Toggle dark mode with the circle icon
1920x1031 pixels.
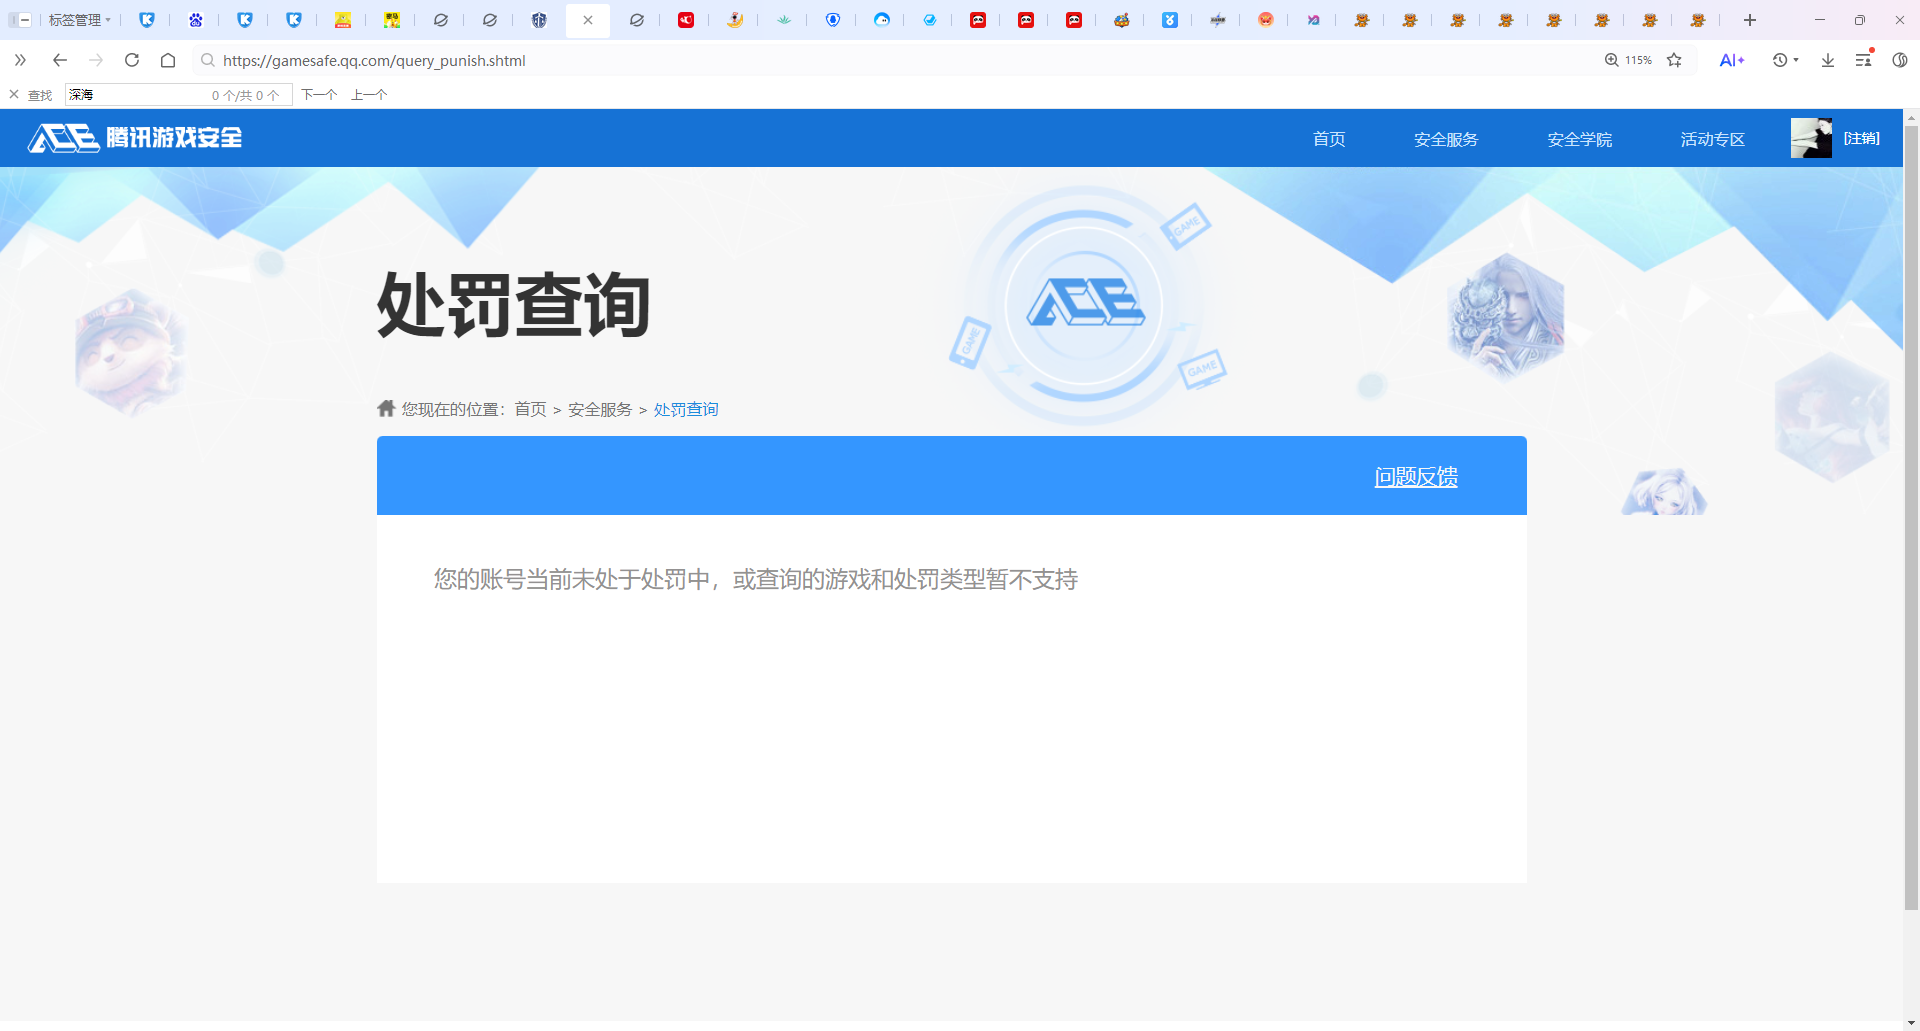(x=1900, y=60)
